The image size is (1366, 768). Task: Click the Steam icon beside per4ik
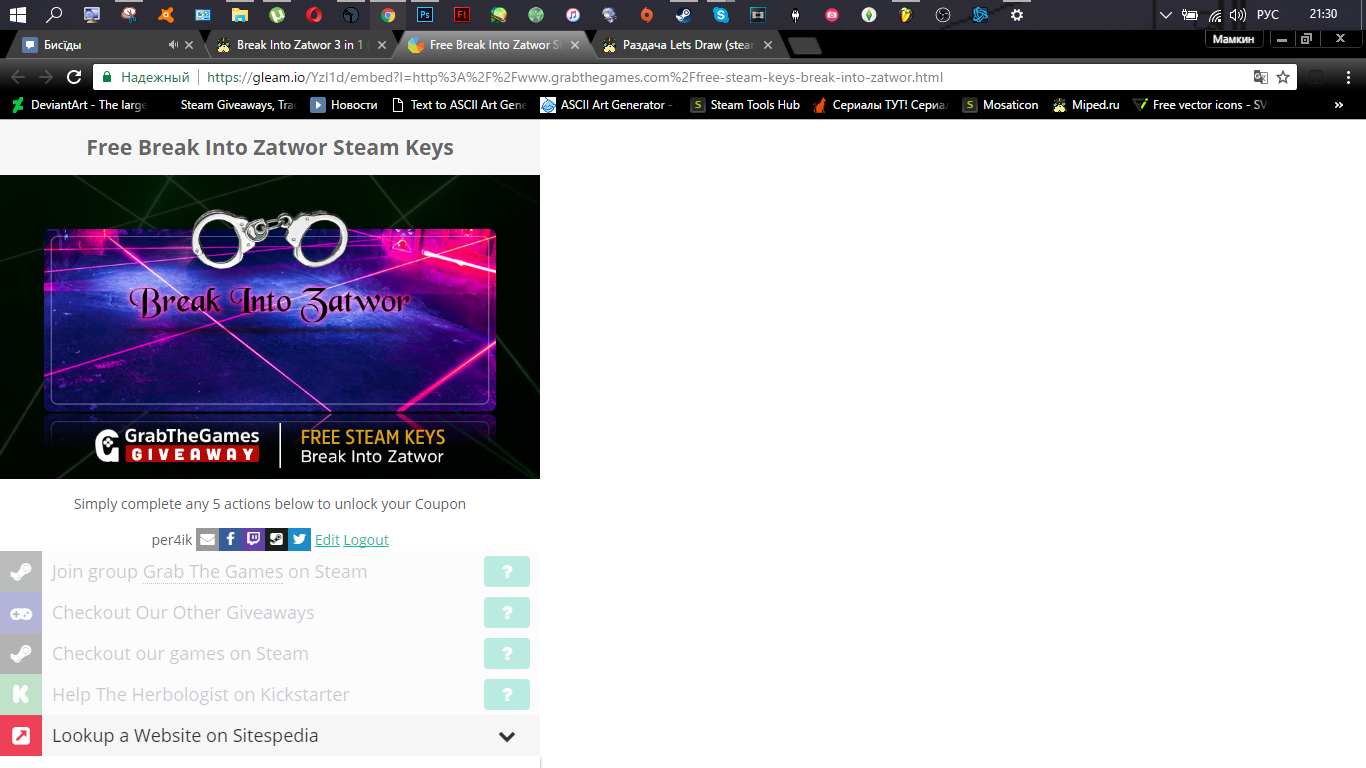(x=276, y=539)
